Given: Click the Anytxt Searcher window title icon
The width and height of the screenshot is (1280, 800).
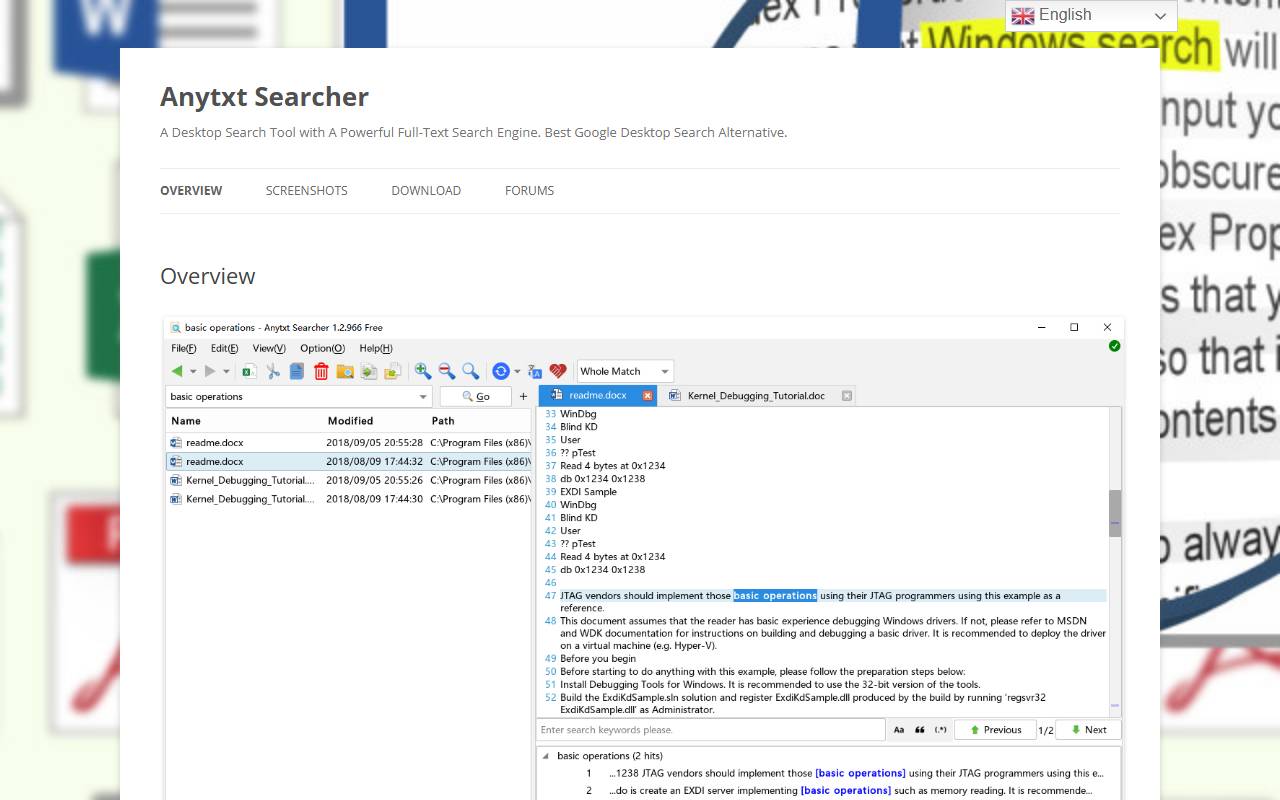Looking at the screenshot, I should 176,327.
